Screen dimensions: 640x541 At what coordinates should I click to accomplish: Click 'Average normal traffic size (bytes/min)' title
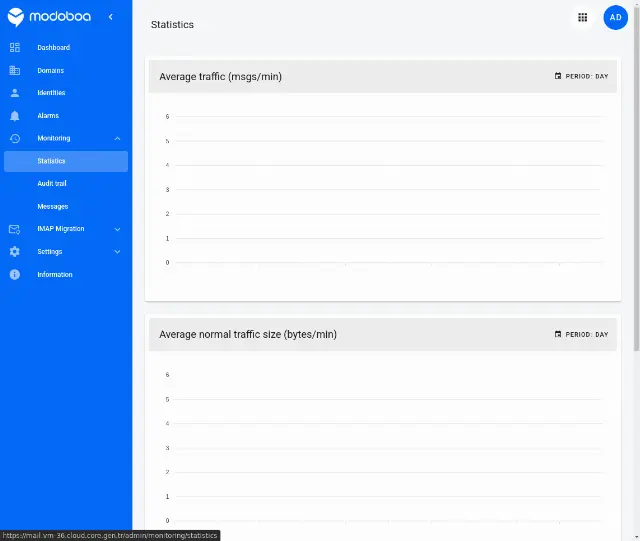coord(248,334)
